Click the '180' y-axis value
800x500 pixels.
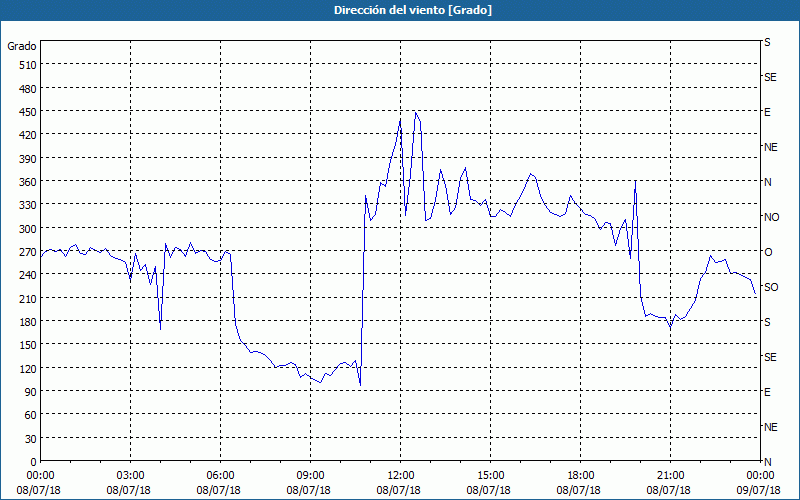click(x=28, y=322)
